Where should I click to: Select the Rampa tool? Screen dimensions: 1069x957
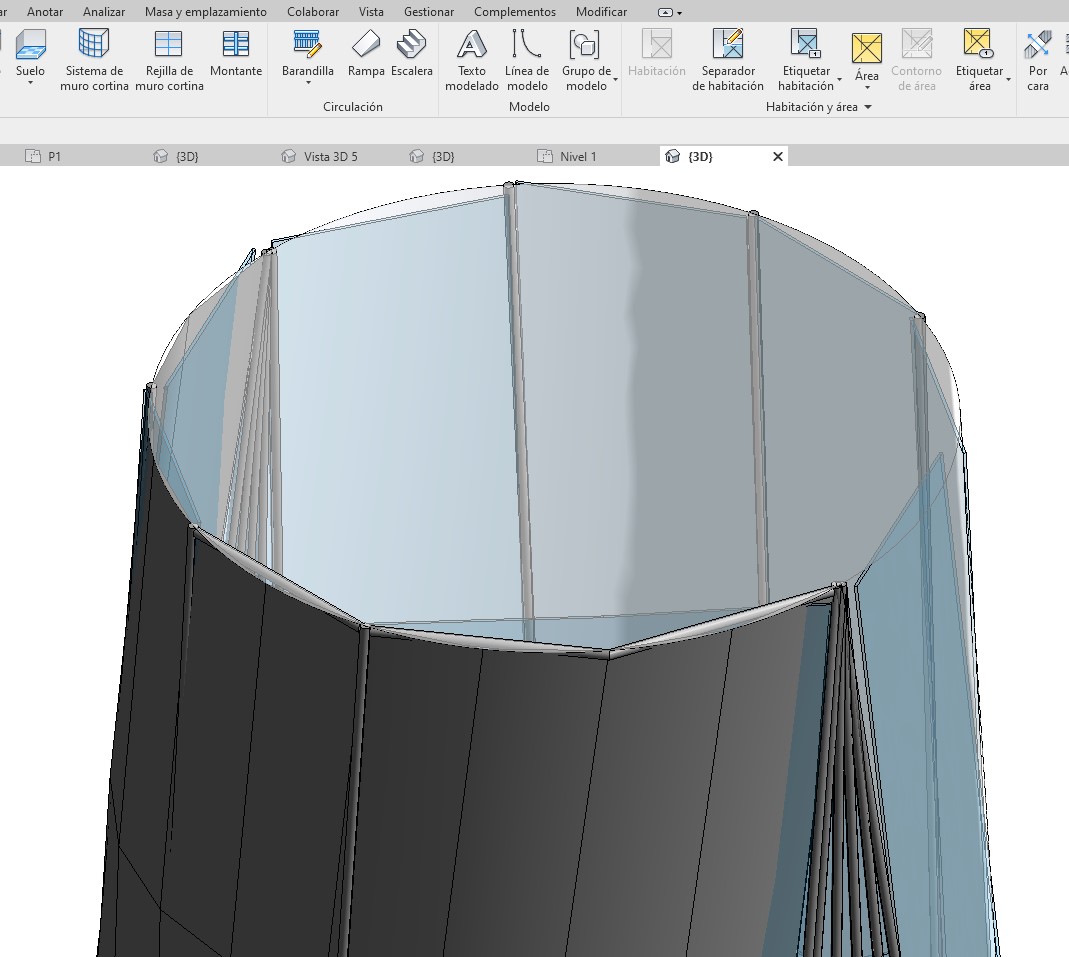pyautogui.click(x=366, y=53)
